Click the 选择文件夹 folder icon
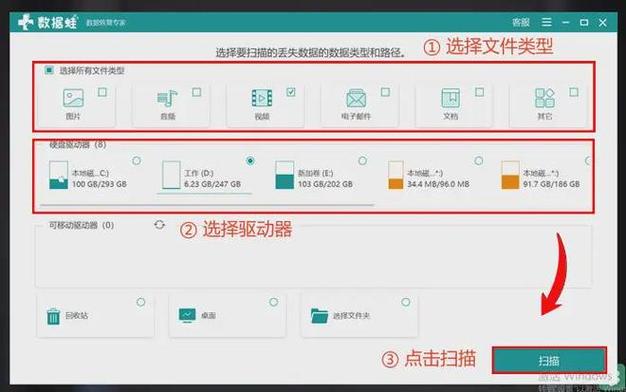The width and height of the screenshot is (626, 392). [x=319, y=316]
